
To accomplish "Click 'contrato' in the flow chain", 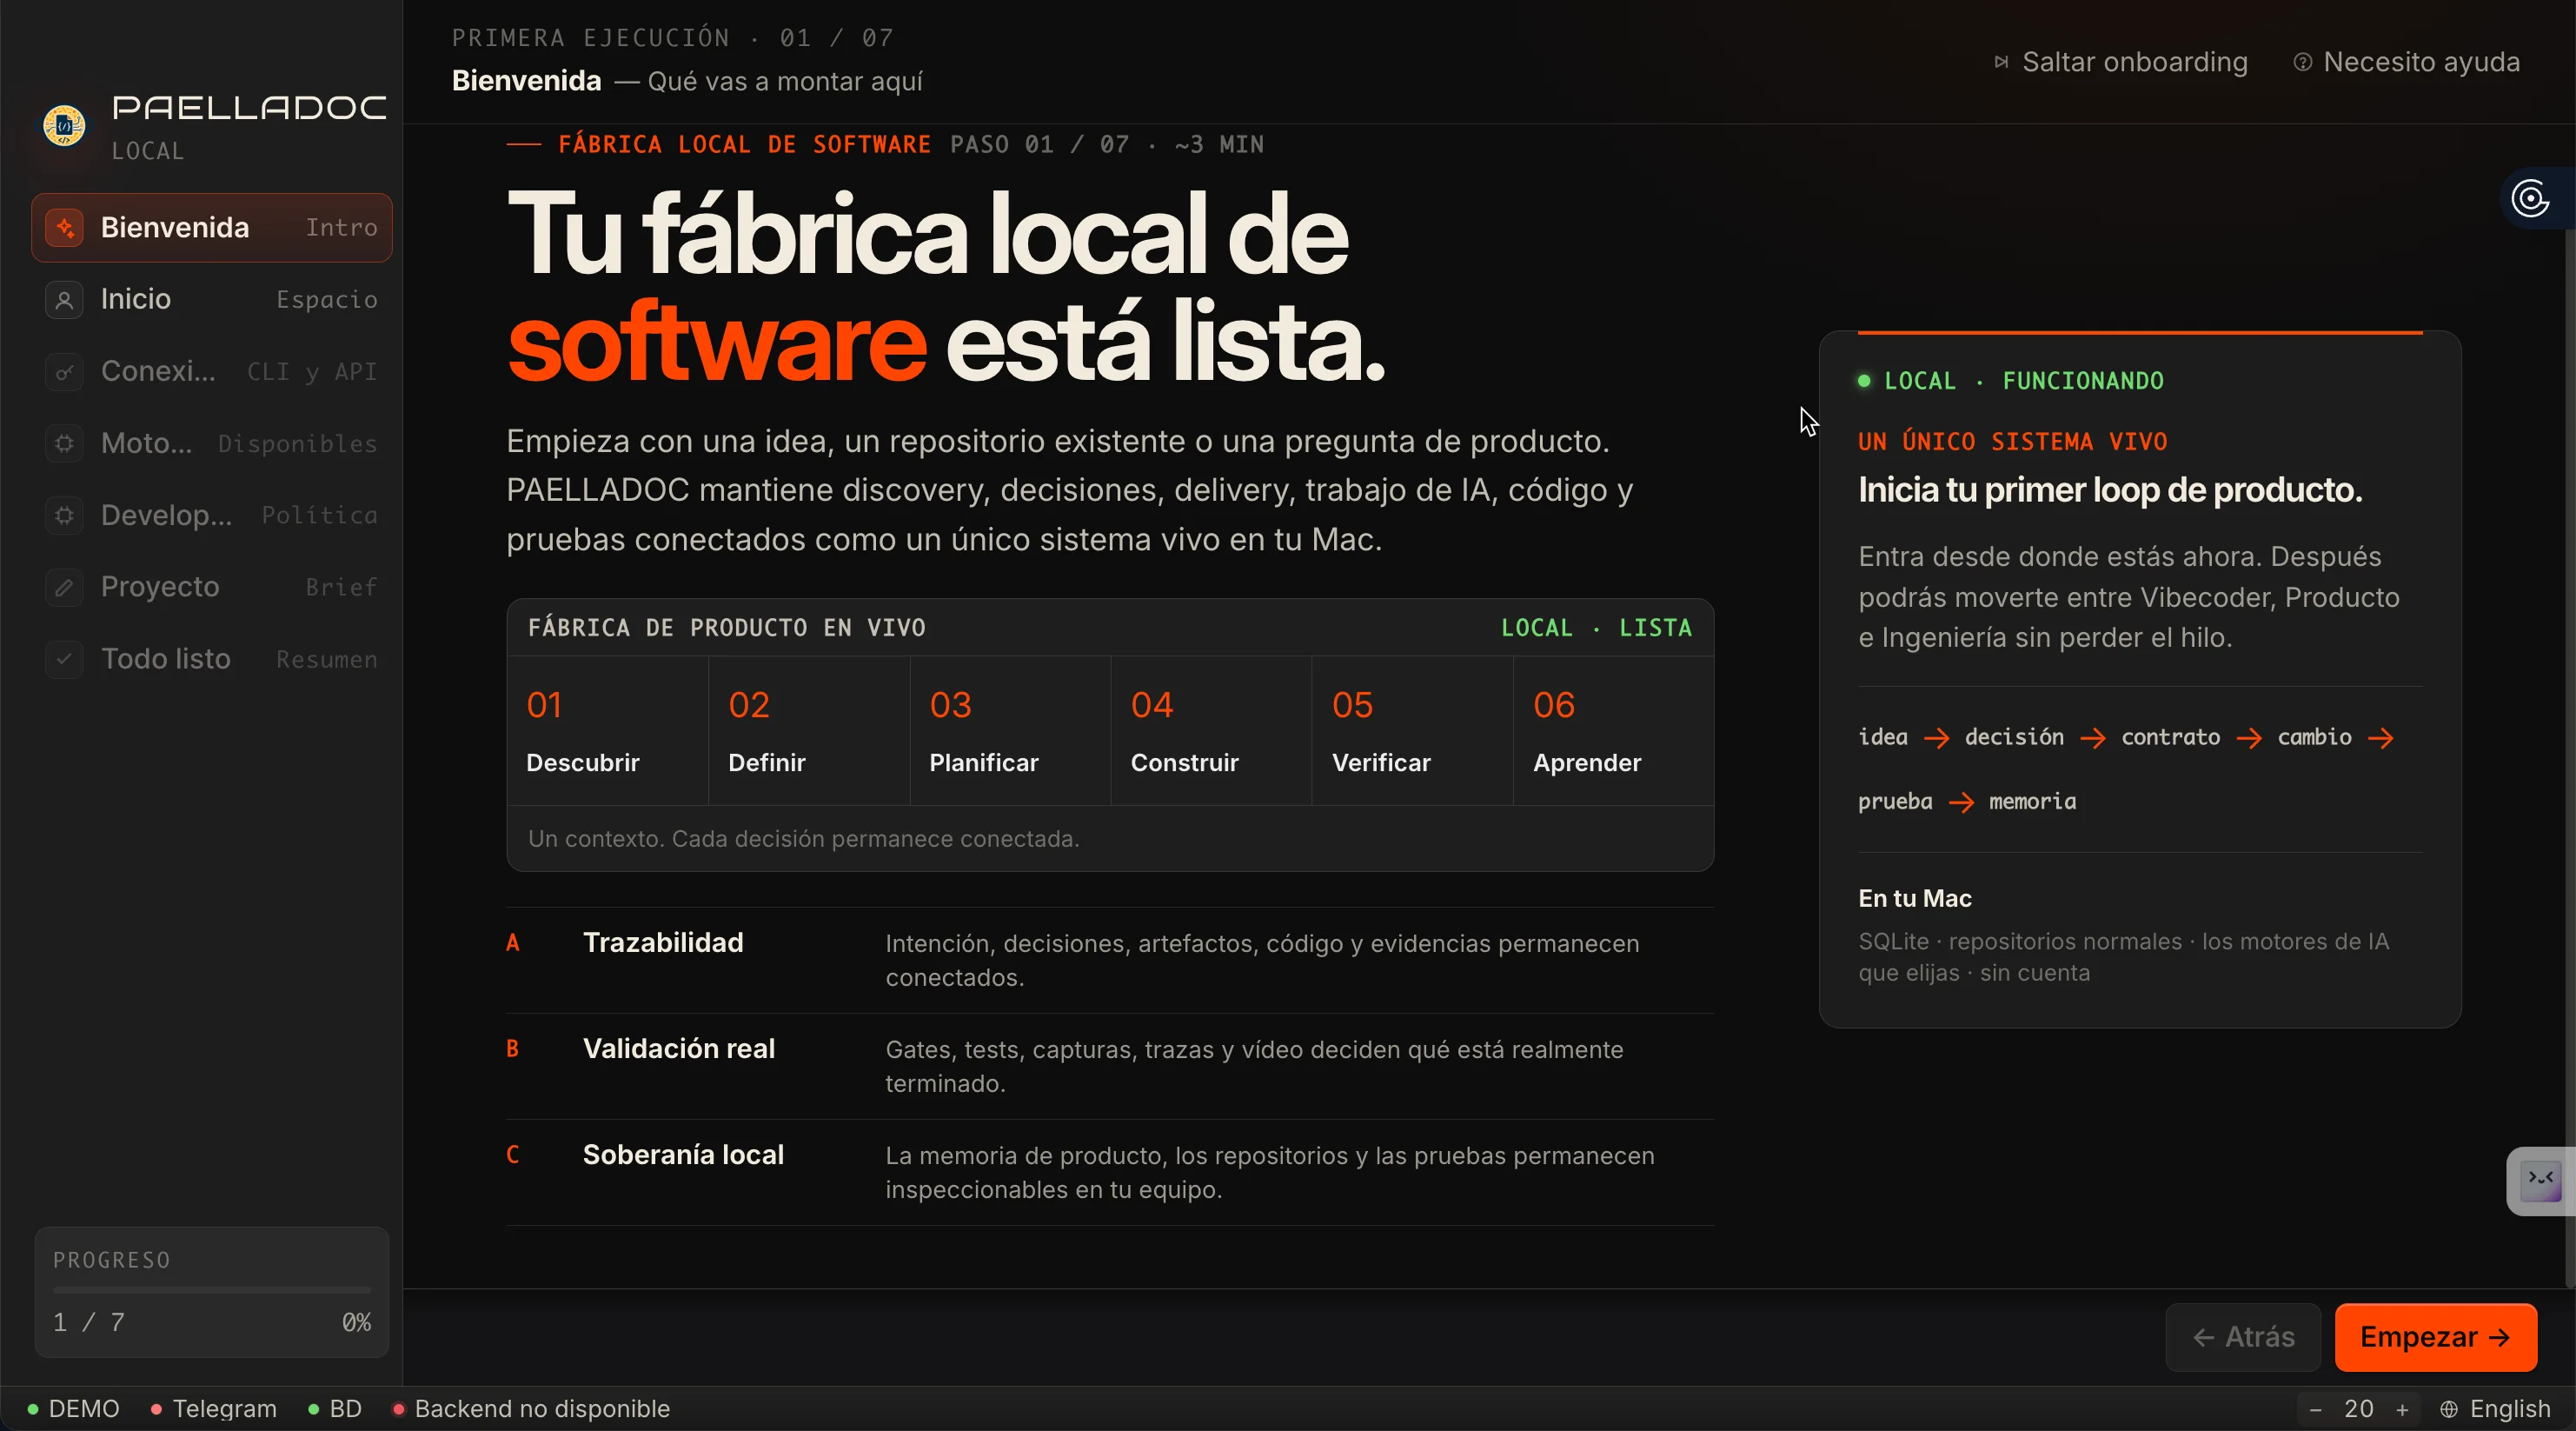I will [2170, 738].
